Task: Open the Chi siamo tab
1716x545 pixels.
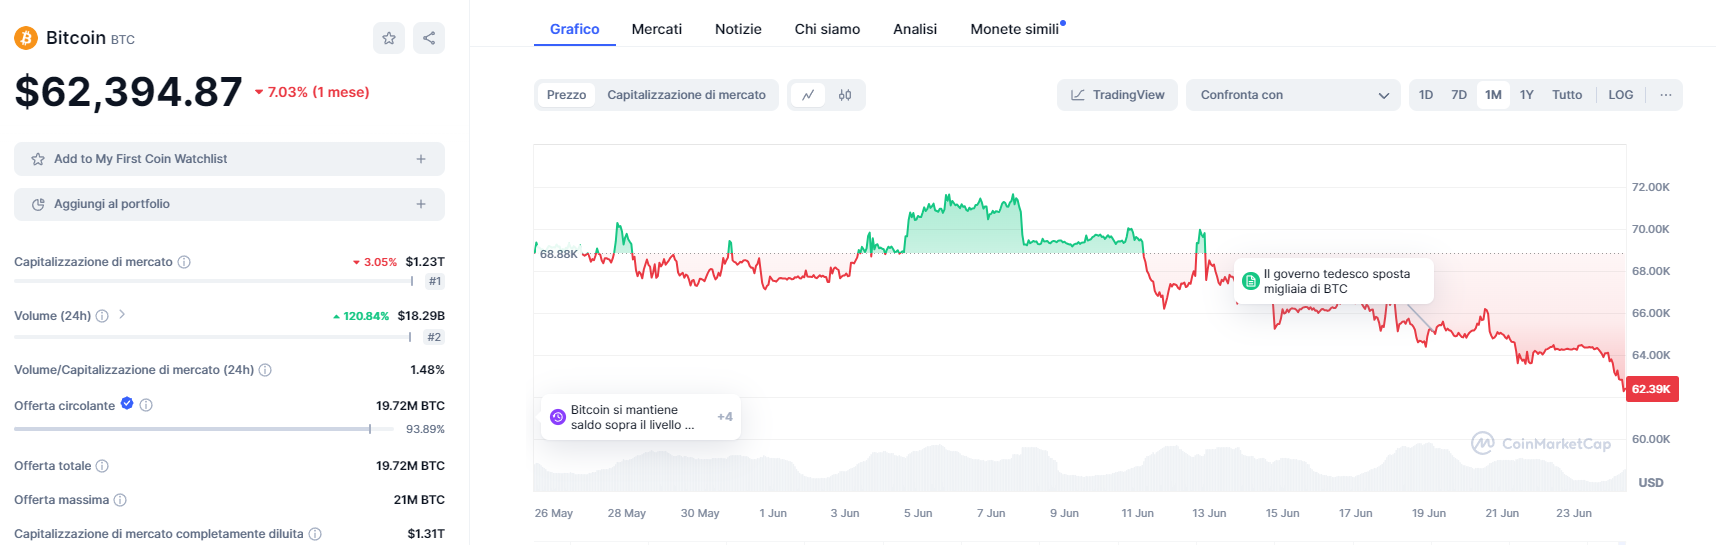Action: coord(827,29)
